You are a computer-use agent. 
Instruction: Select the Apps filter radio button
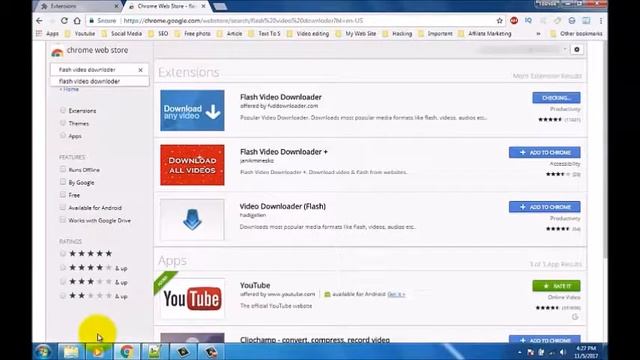pyautogui.click(x=63, y=136)
